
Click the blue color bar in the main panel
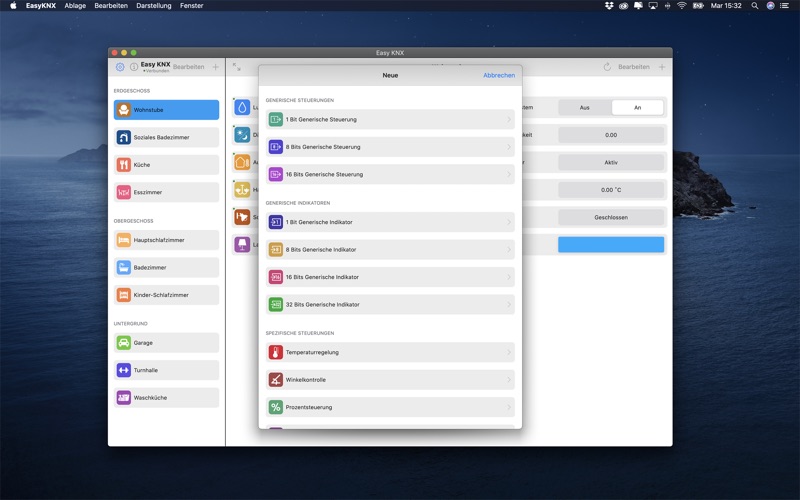pyautogui.click(x=611, y=244)
